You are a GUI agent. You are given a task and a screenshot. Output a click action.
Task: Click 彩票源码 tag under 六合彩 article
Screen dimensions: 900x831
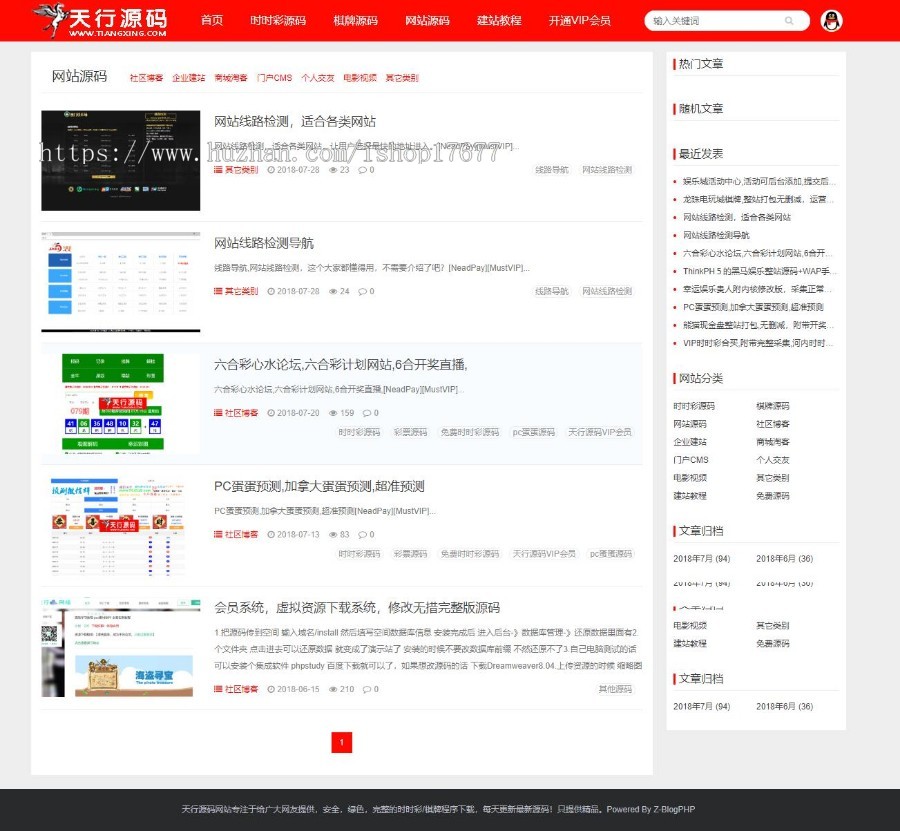(410, 432)
